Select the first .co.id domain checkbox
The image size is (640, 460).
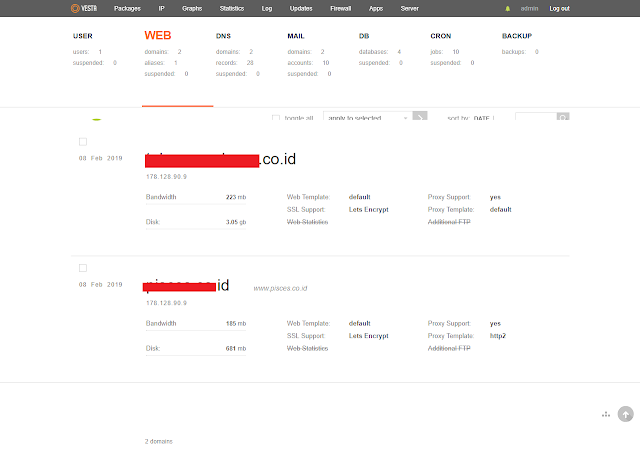click(x=83, y=142)
